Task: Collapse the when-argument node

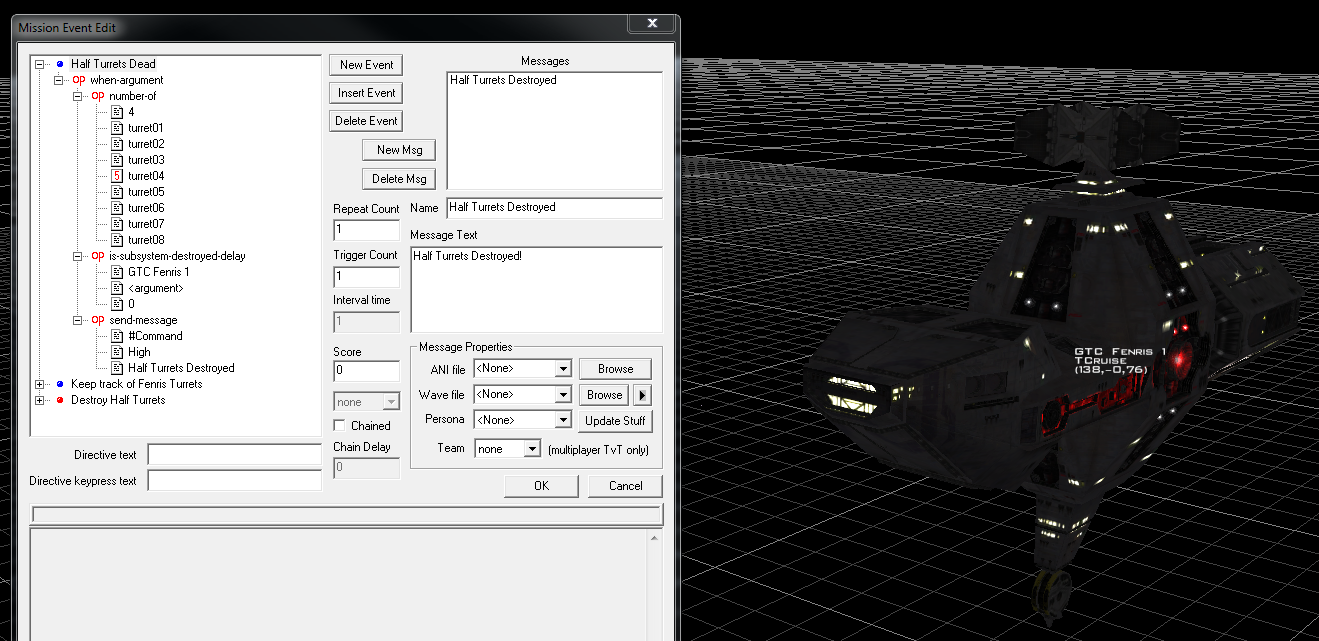Action: click(x=59, y=80)
